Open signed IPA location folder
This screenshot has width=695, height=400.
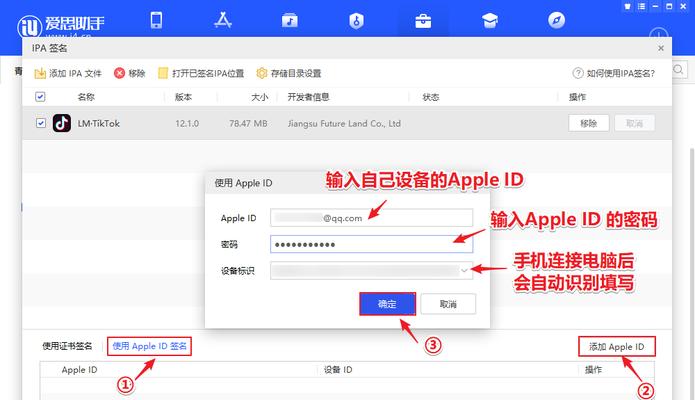click(201, 73)
